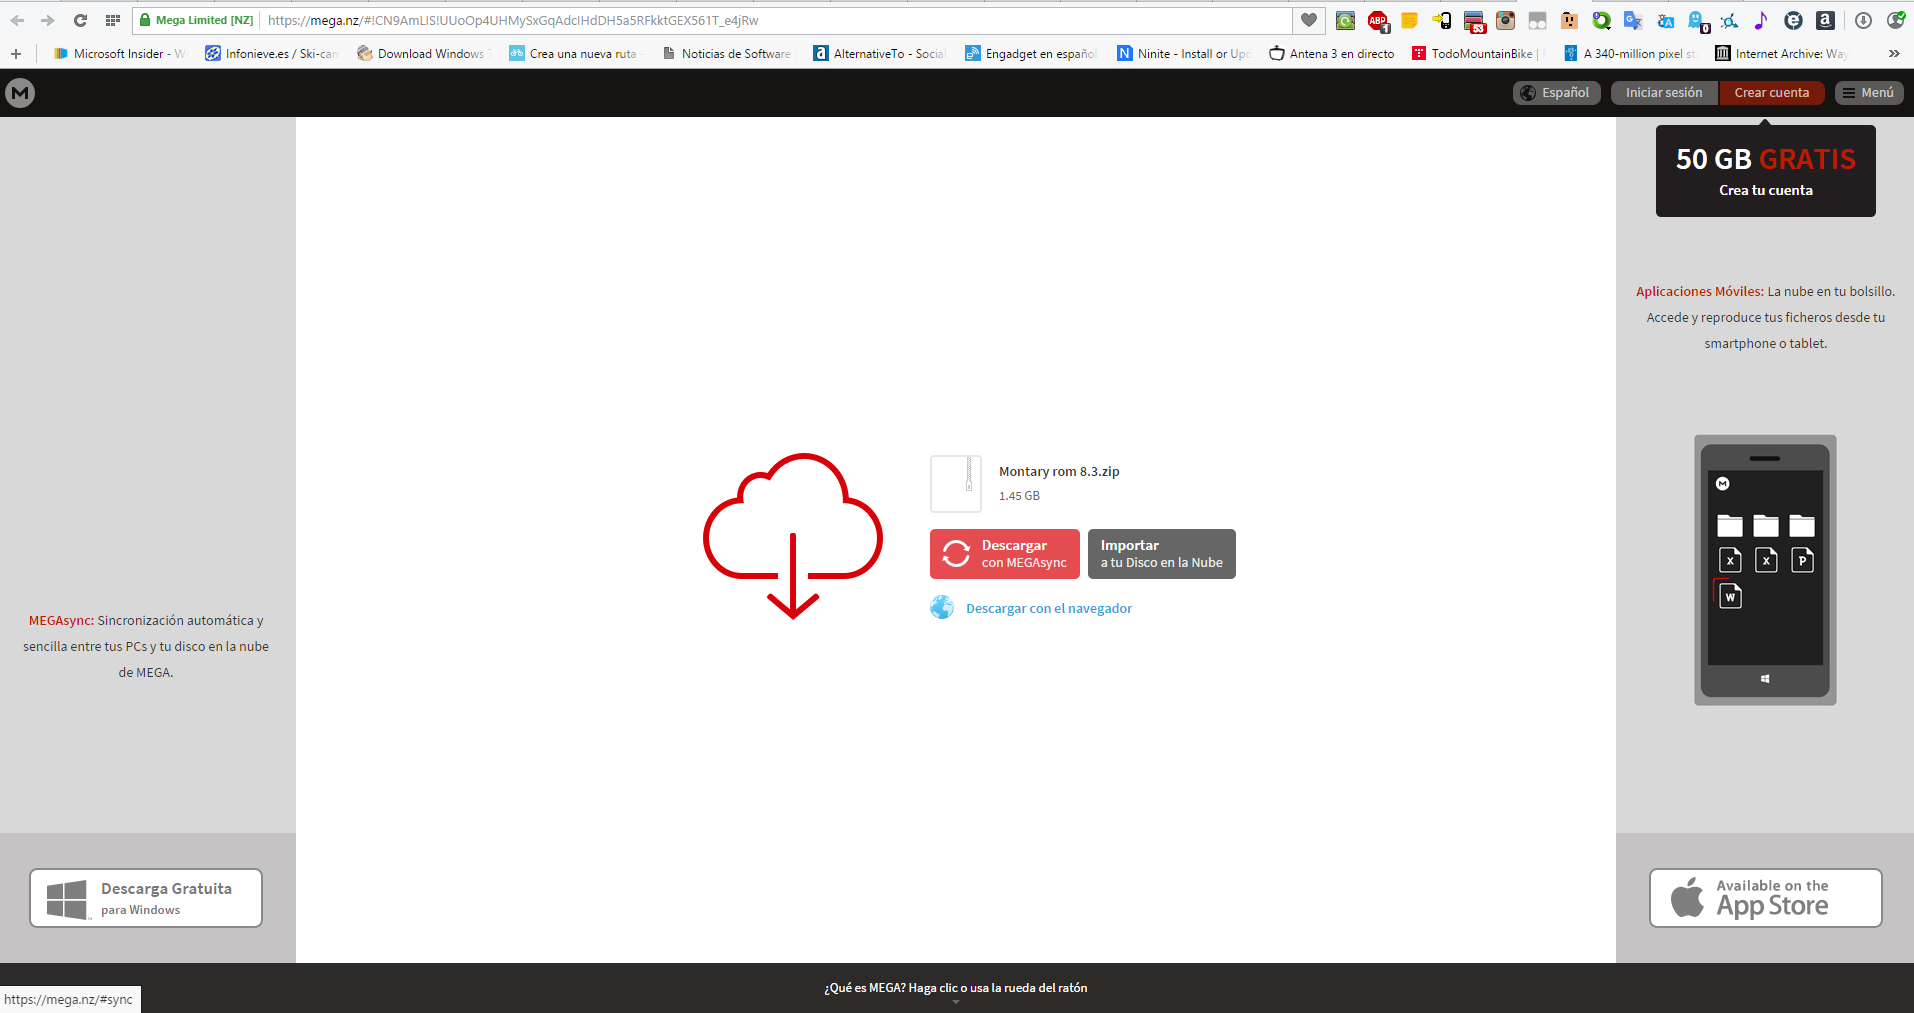This screenshot has width=1914, height=1013.
Task: Click Iniciar sesión button
Action: coord(1664,93)
